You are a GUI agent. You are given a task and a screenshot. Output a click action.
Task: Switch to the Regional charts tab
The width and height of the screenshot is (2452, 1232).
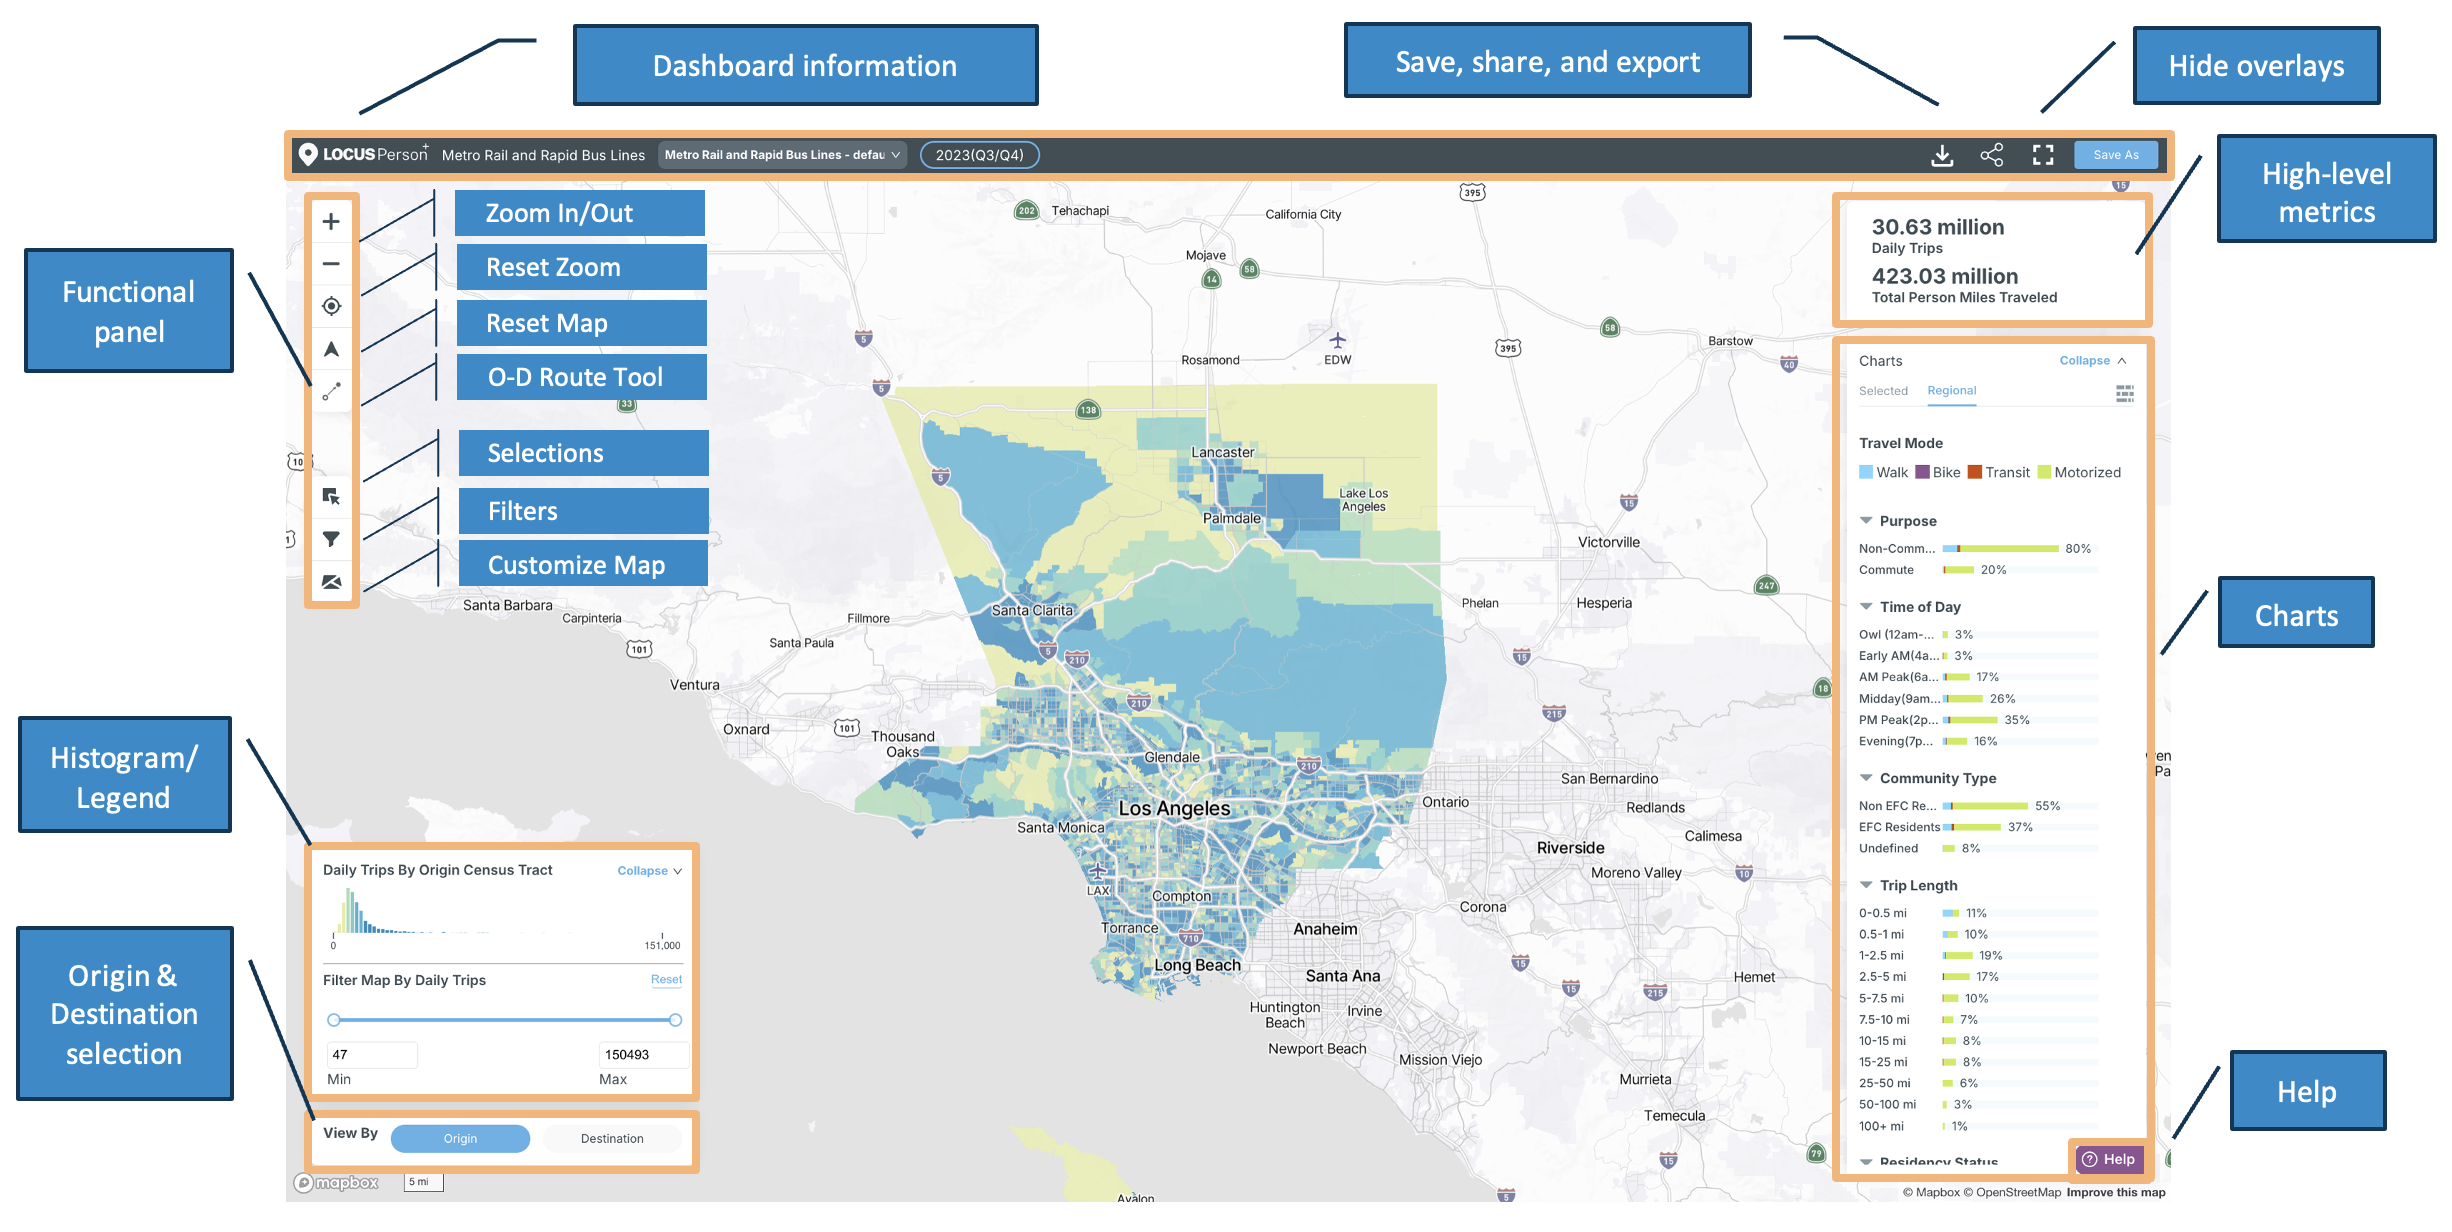coord(1951,391)
